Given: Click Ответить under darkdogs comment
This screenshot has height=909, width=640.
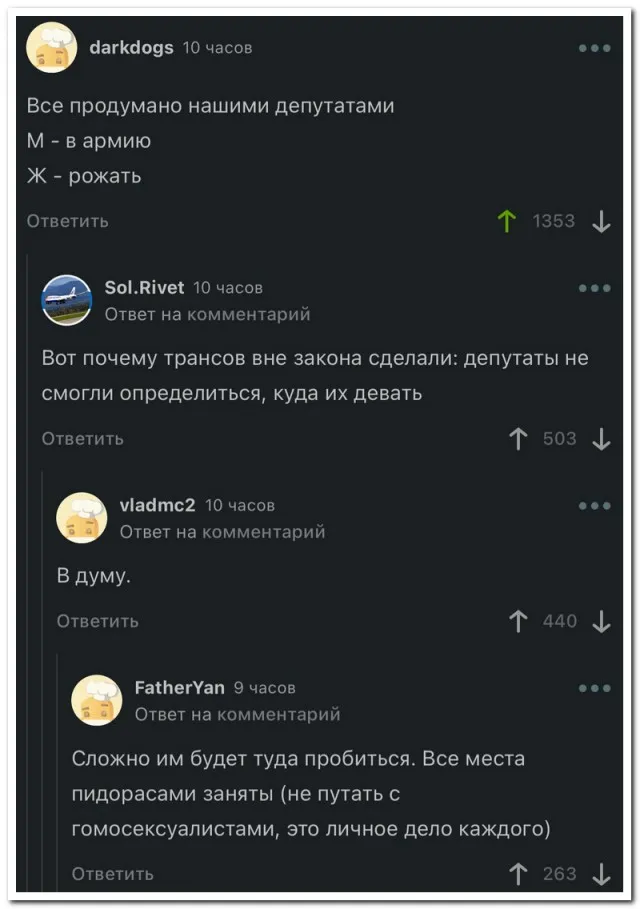Looking at the screenshot, I should point(68,221).
